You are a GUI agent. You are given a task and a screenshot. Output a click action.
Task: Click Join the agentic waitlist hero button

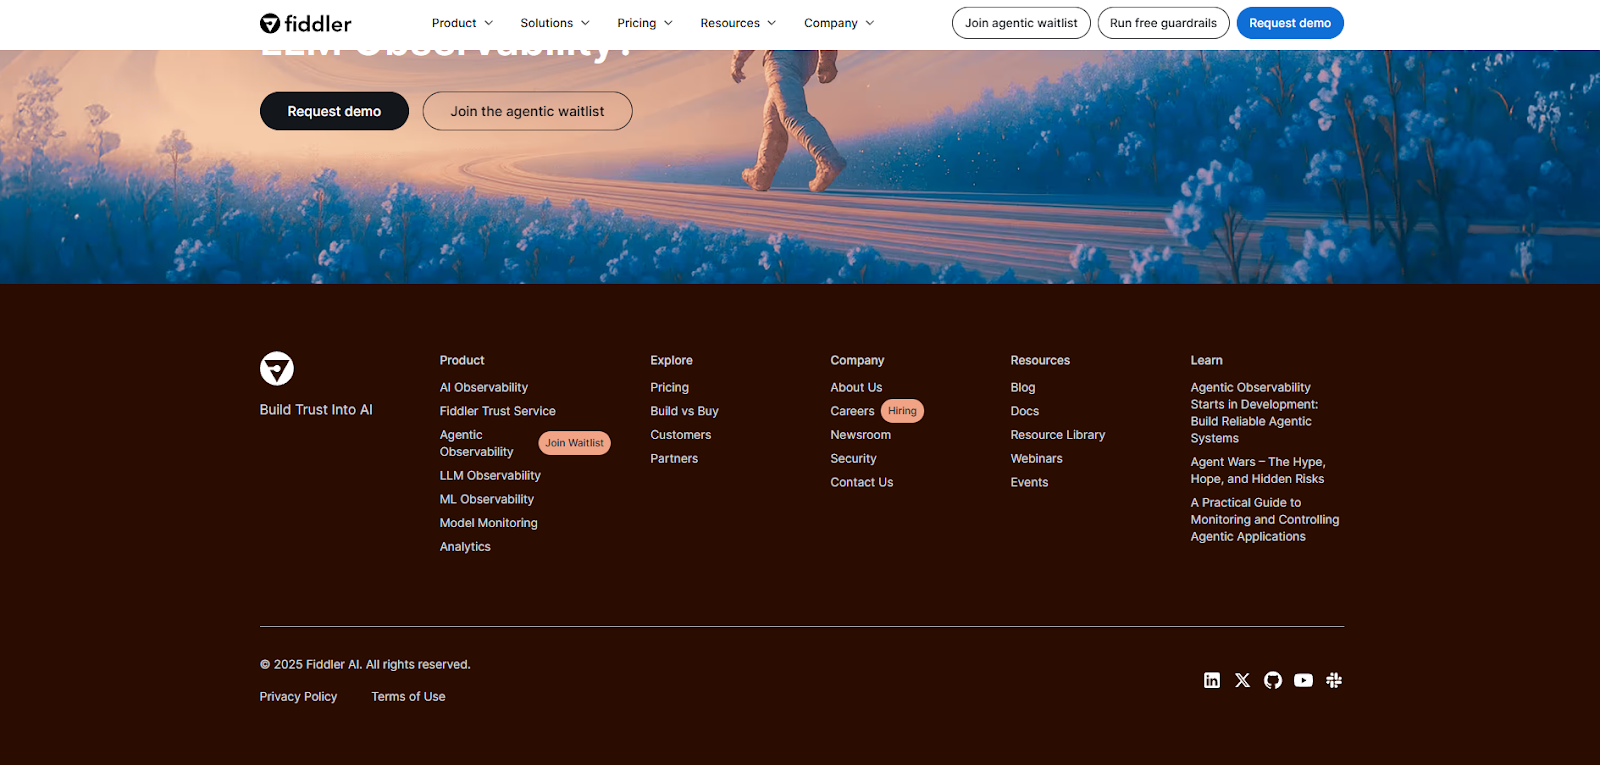[x=527, y=111]
